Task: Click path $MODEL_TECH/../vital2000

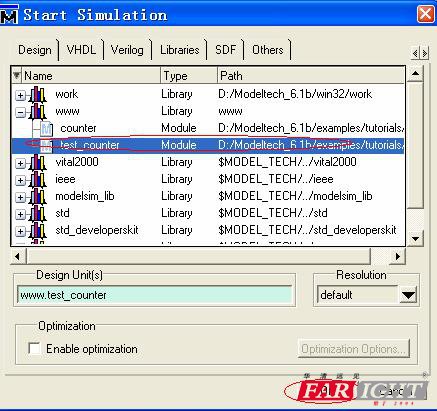Action: tap(287, 162)
